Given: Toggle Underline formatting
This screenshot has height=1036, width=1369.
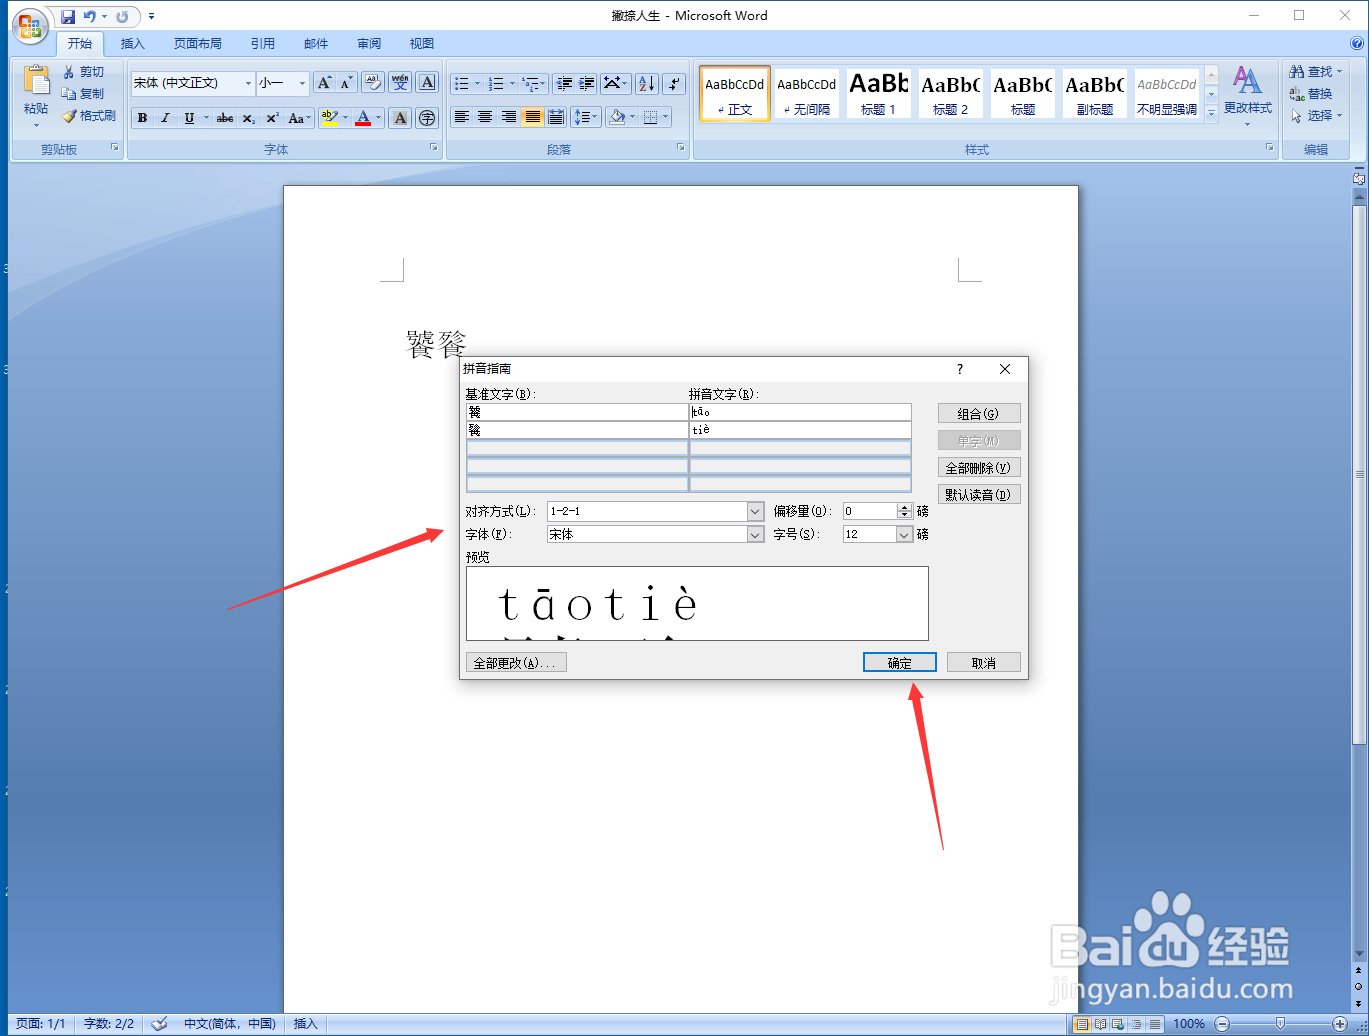Looking at the screenshot, I should [189, 118].
